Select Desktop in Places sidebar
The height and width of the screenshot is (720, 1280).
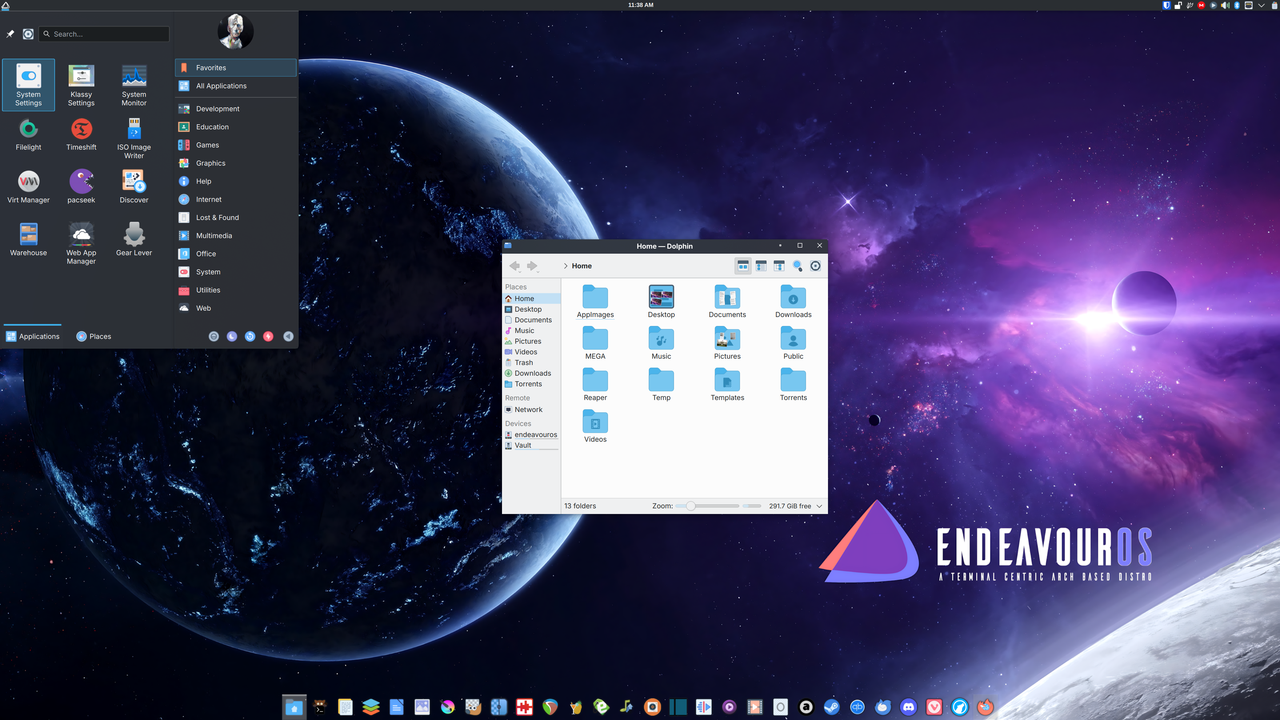531,309
